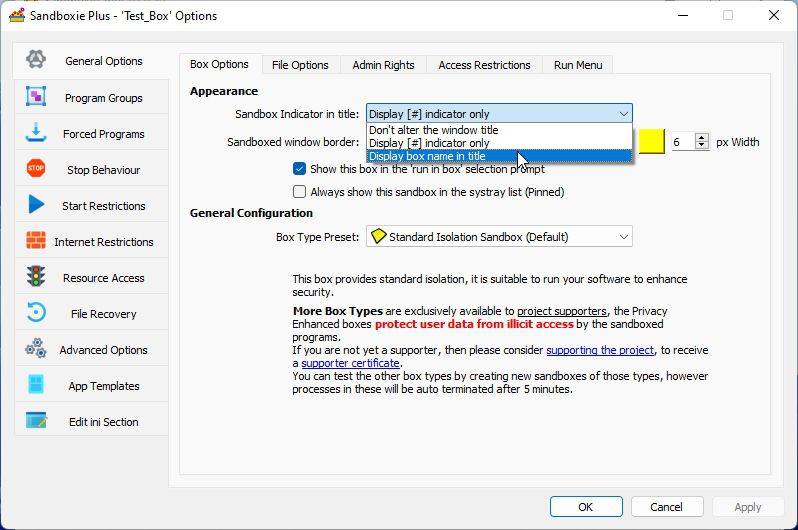Screen dimensions: 798x530
Task: Select the General Options sidebar label
Action: click(x=104, y=61)
